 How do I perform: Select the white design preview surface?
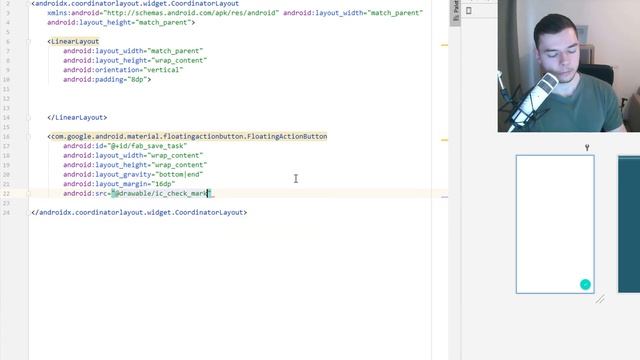pyautogui.click(x=555, y=224)
